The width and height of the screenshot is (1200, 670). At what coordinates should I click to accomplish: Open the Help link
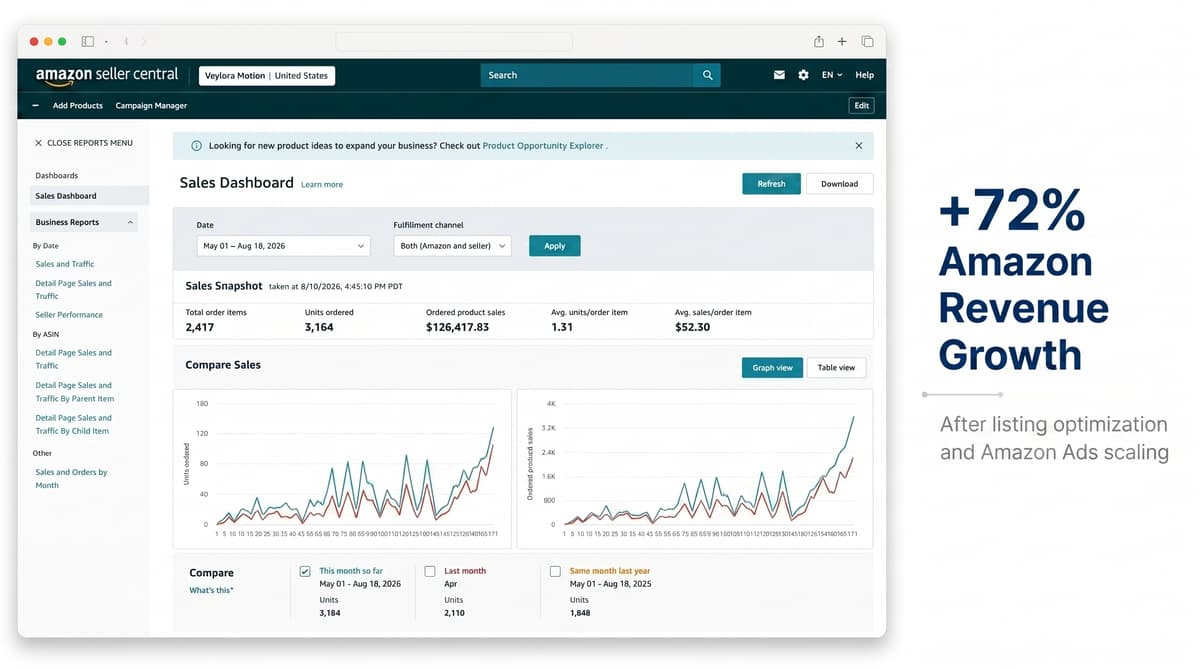865,75
